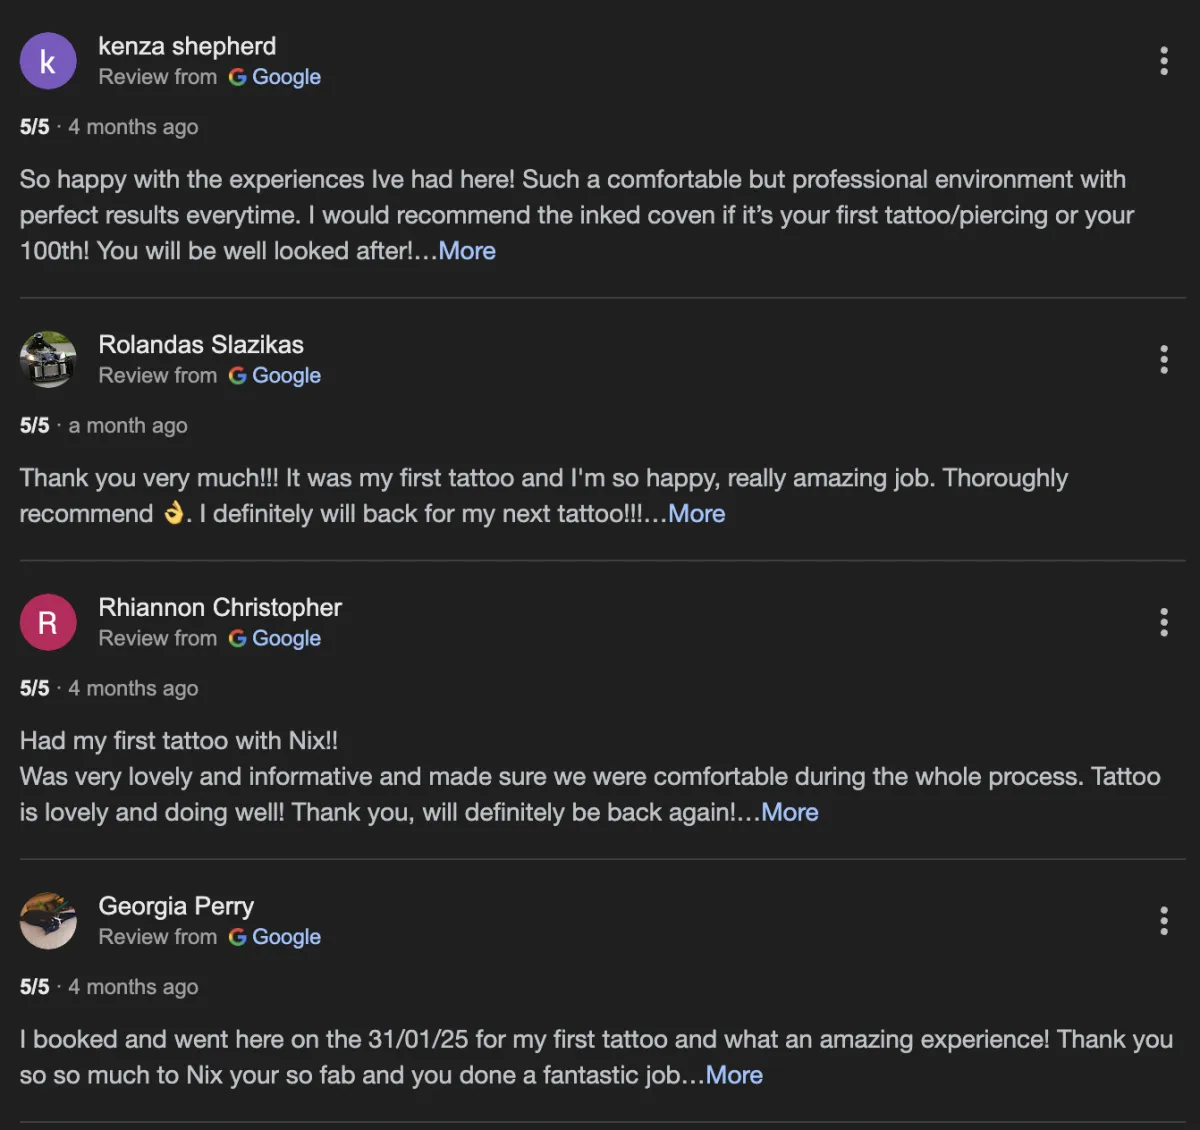Image resolution: width=1200 pixels, height=1130 pixels.
Task: Open options menu for Rhiannon Christopher's review
Action: [x=1164, y=622]
